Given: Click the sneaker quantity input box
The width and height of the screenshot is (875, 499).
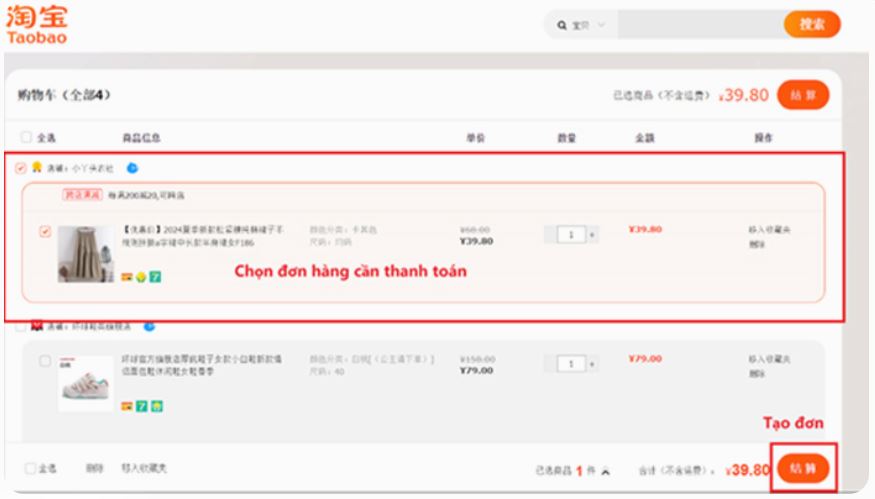Looking at the screenshot, I should click(571, 364).
